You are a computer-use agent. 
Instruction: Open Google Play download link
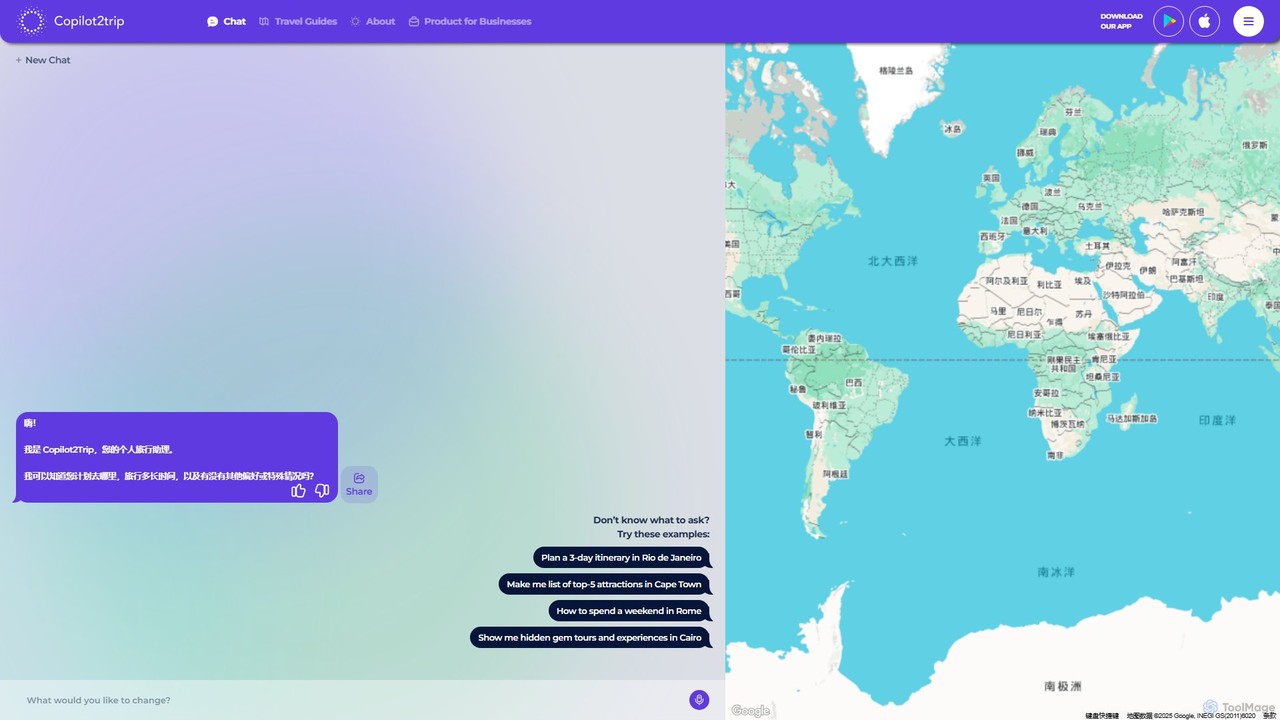pos(1168,21)
